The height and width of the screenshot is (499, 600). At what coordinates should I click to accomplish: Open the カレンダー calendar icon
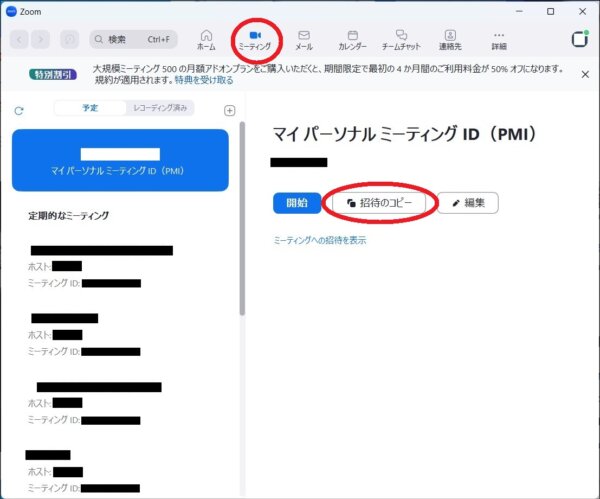(352, 35)
